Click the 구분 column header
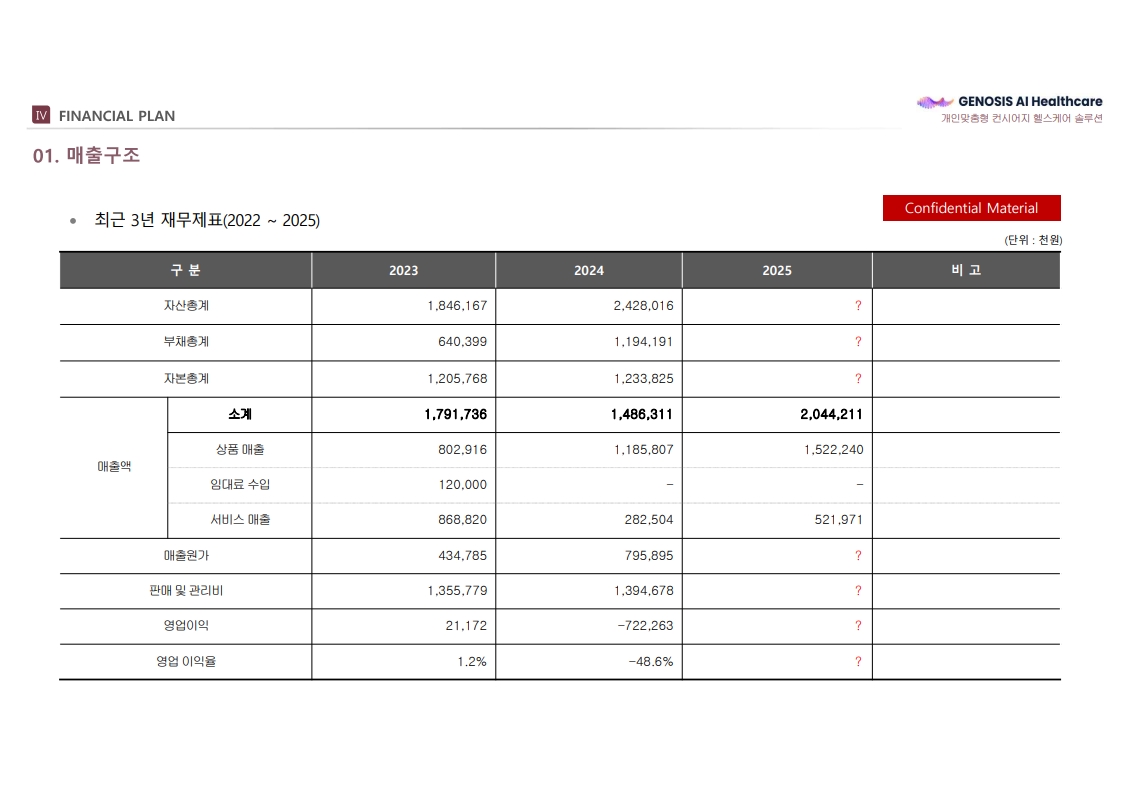Image resolution: width=1121 pixels, height=793 pixels. tap(185, 270)
